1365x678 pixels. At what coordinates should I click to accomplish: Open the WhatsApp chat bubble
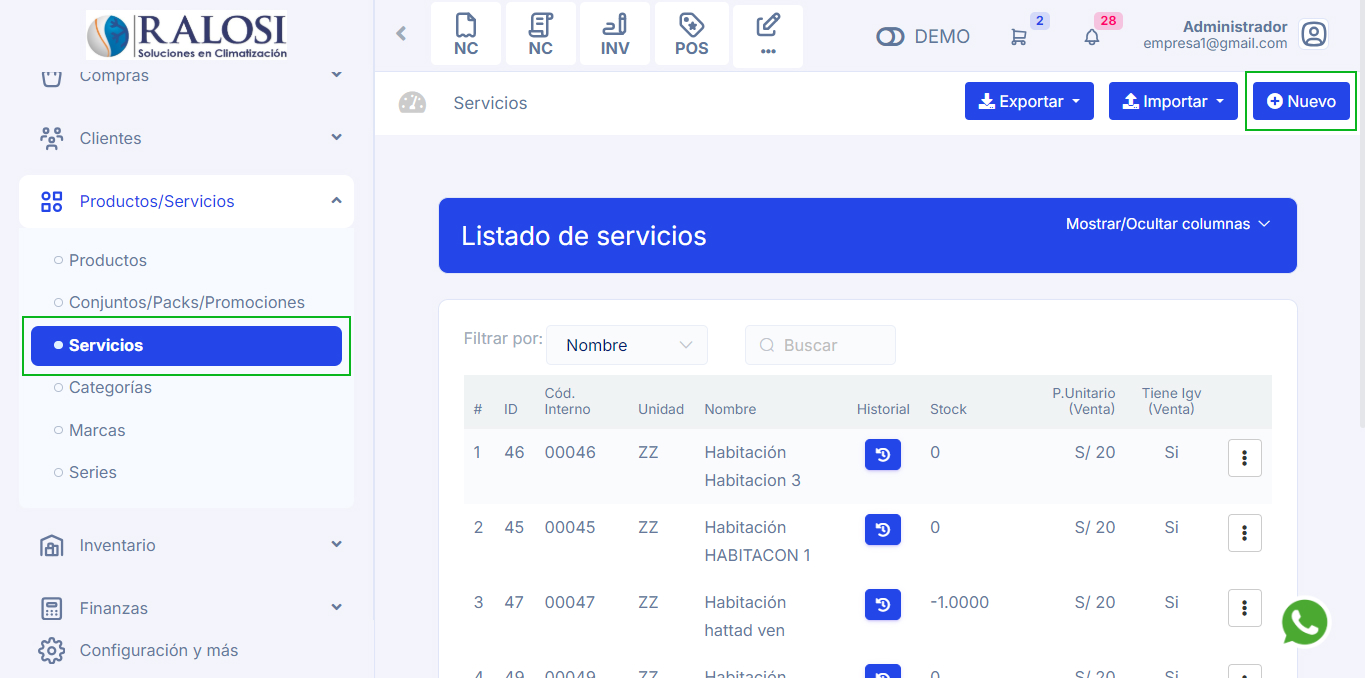pos(1305,623)
